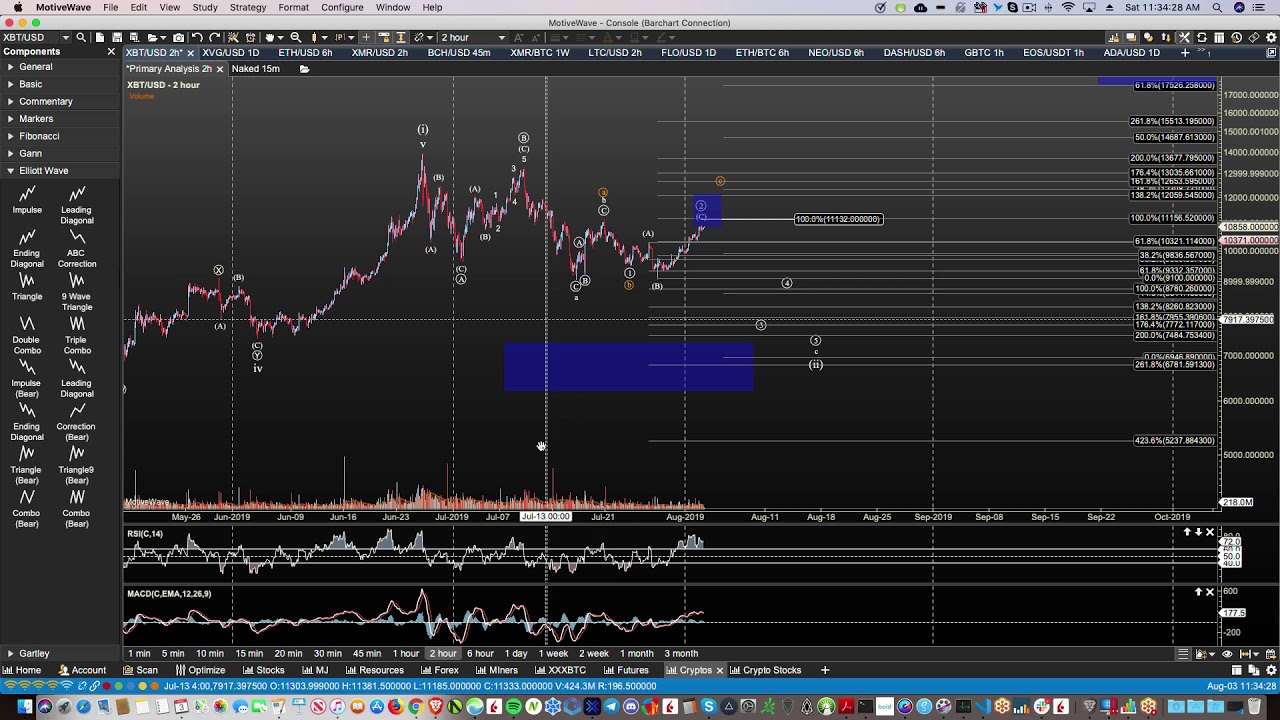Expand the Markers components section
The height and width of the screenshot is (720, 1280).
coord(60,119)
